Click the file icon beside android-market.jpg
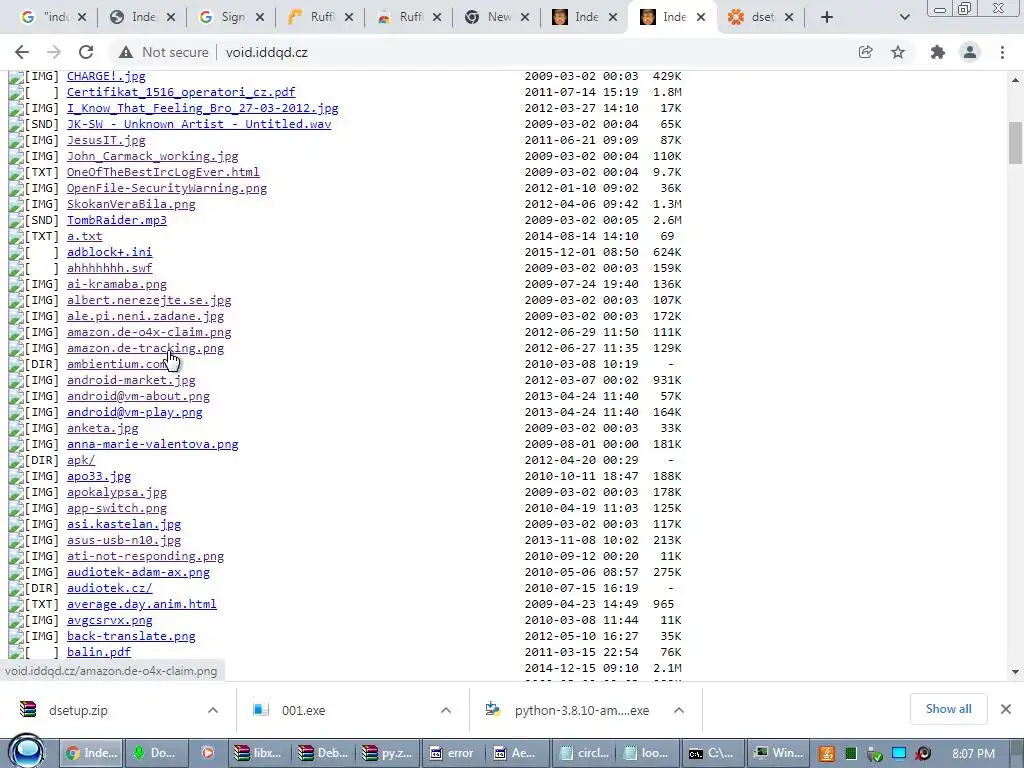The image size is (1024, 768). tap(16, 380)
